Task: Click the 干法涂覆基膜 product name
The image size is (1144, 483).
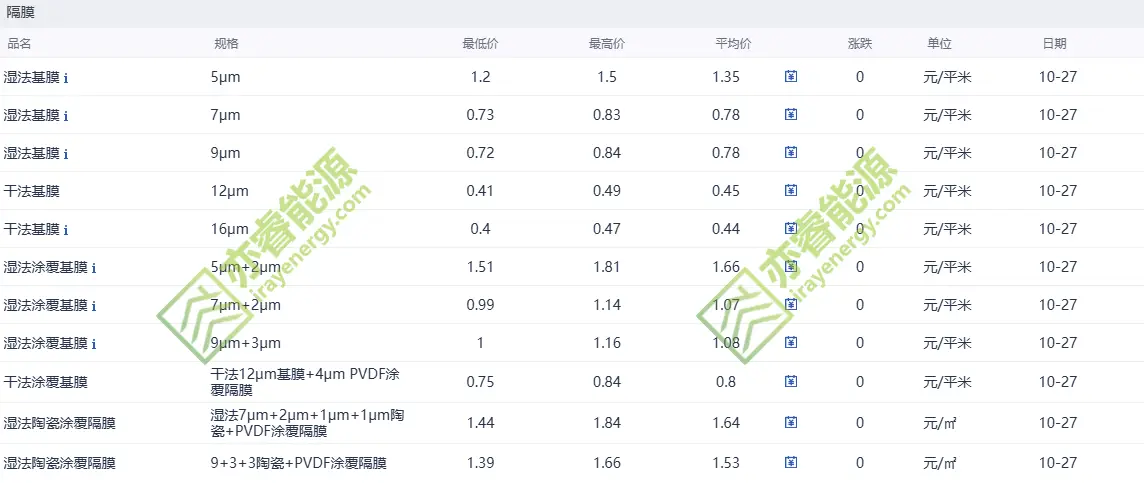Action: [x=46, y=382]
